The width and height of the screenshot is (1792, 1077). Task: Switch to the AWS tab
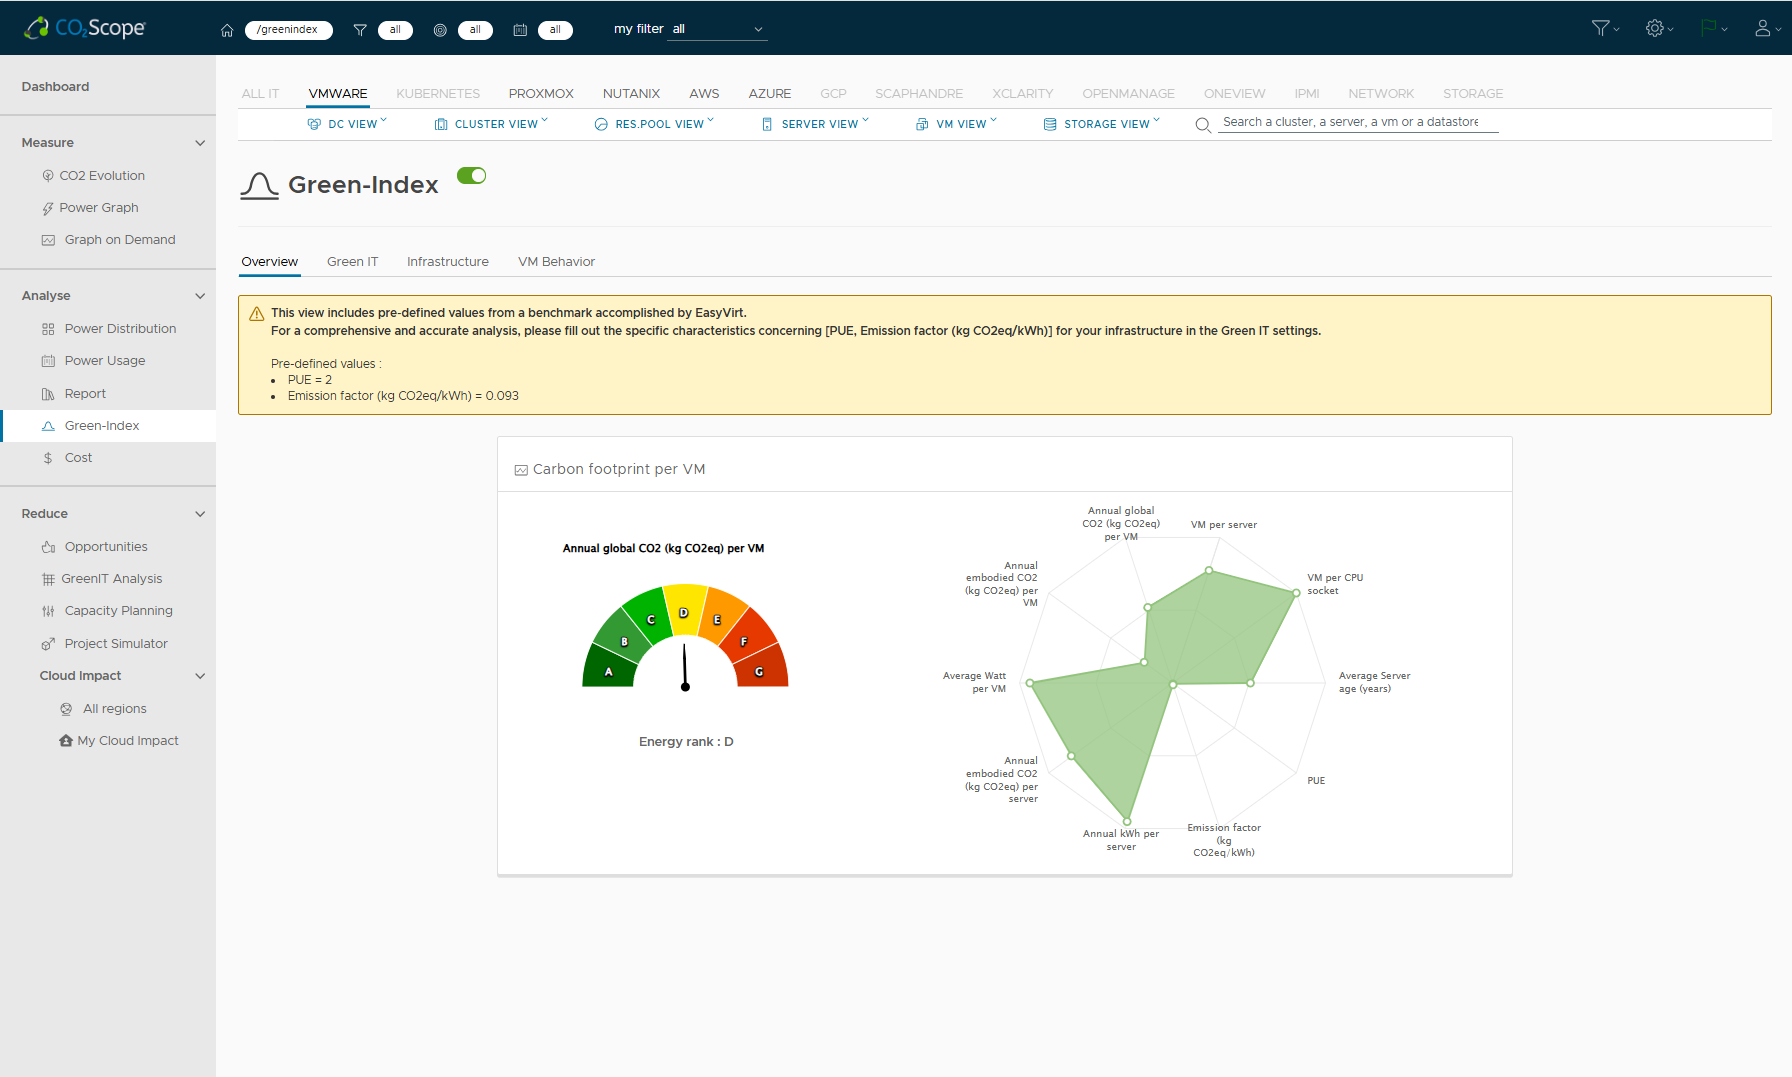[x=704, y=94]
